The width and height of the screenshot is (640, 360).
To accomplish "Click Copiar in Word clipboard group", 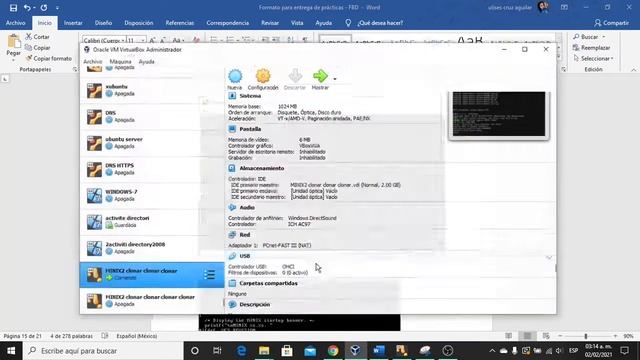I will point(38,48).
